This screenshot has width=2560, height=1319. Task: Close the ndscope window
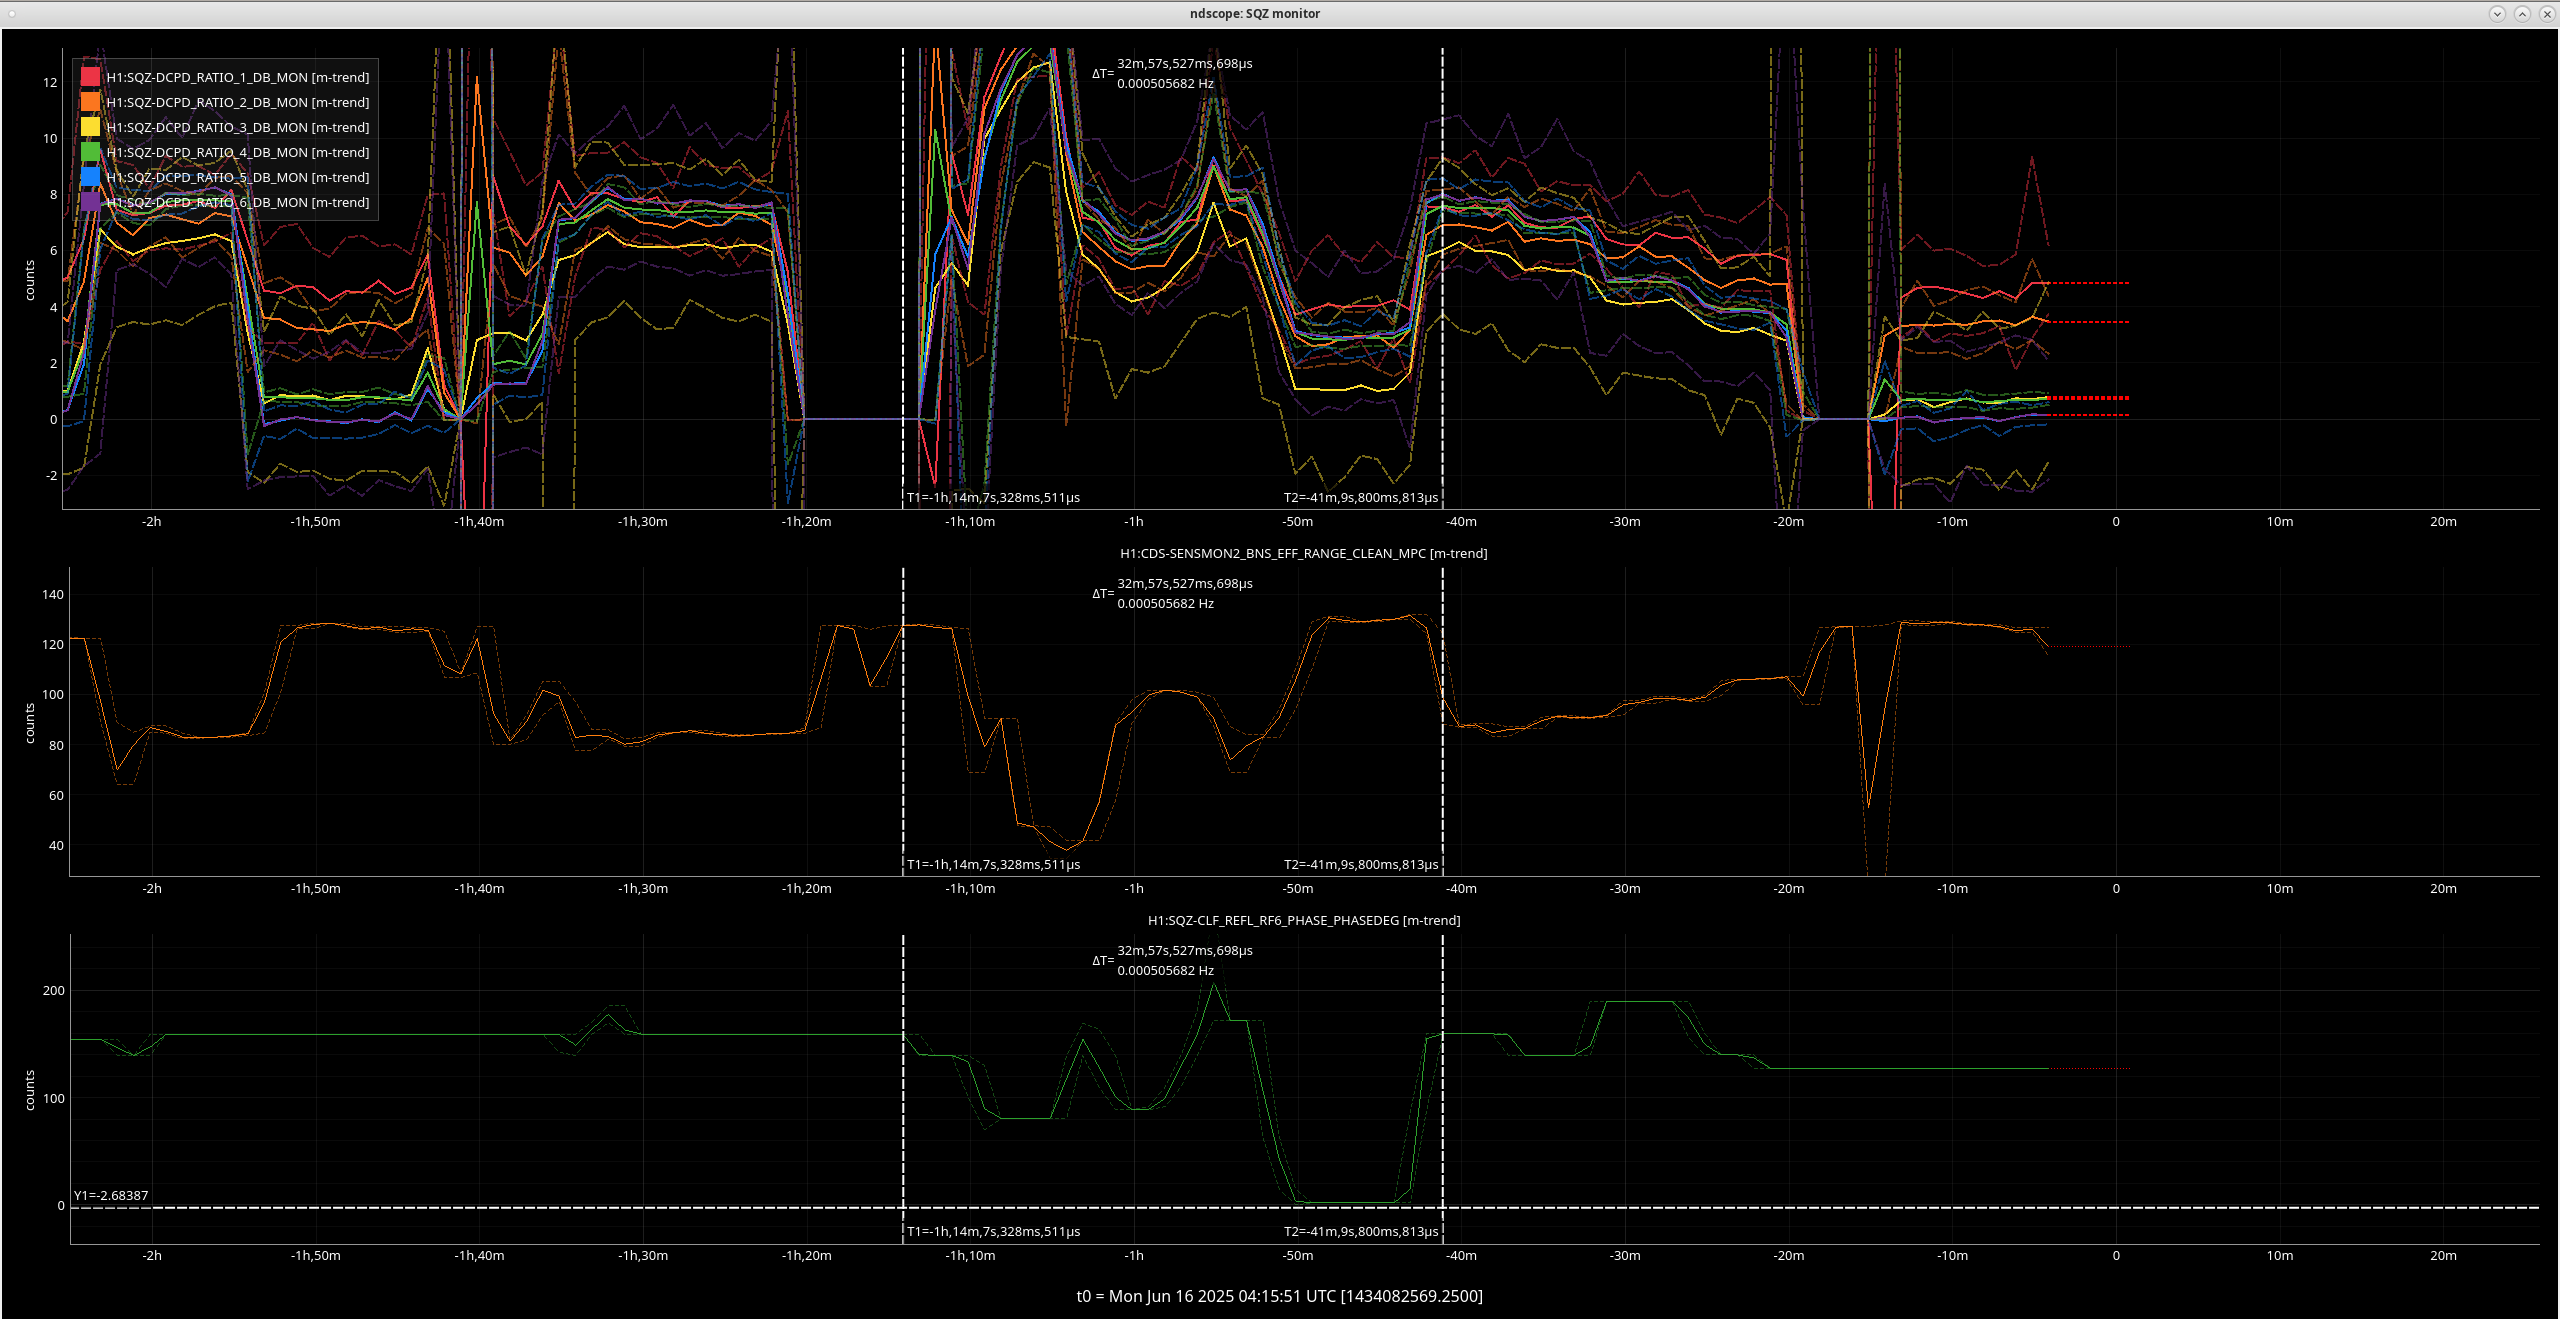pyautogui.click(x=2547, y=13)
